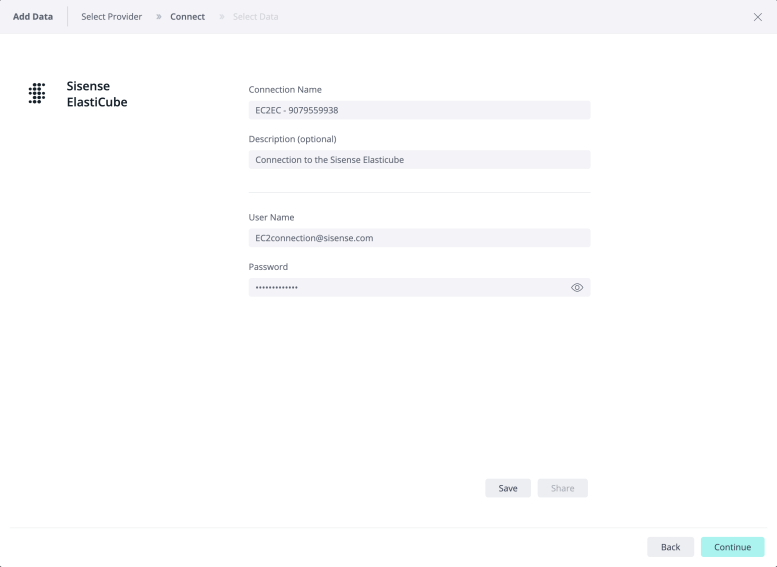This screenshot has height=567, width=777.
Task: Click the Description (optional) label
Action: coord(292,139)
